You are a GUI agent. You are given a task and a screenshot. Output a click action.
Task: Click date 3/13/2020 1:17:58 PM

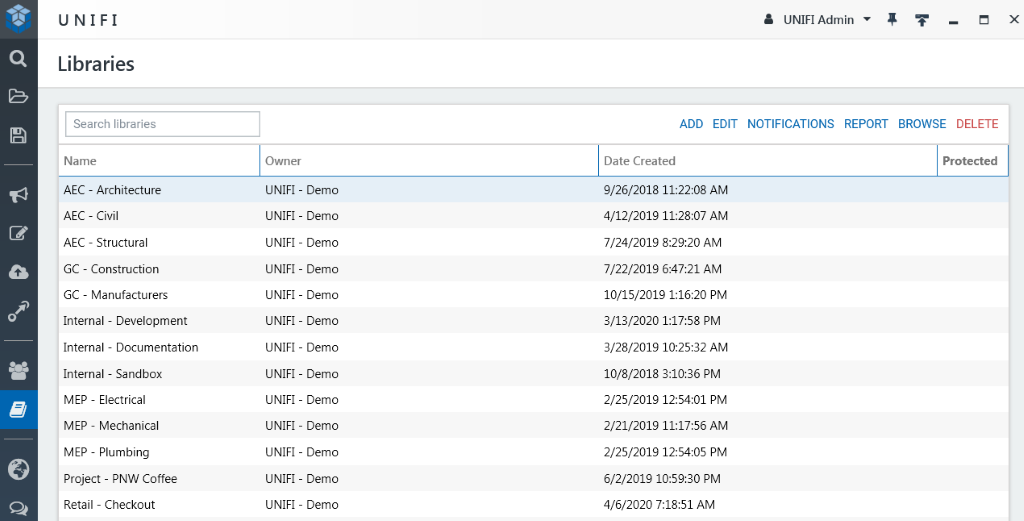[662, 321]
